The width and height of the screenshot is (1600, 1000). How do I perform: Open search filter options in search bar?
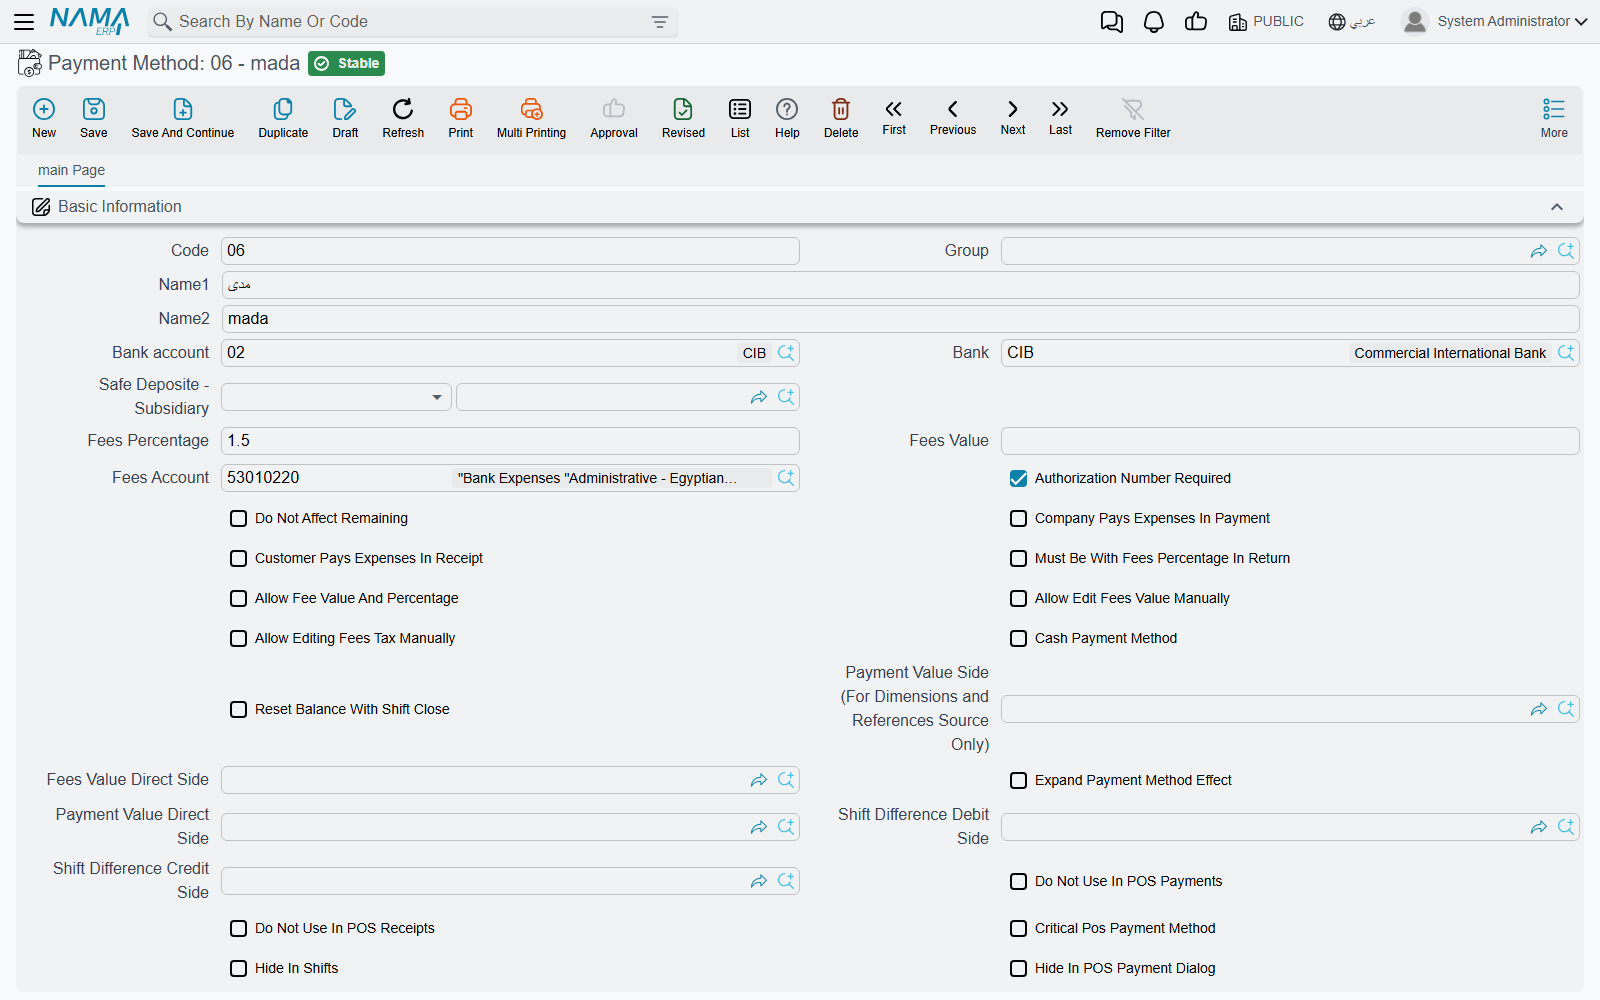tap(660, 22)
